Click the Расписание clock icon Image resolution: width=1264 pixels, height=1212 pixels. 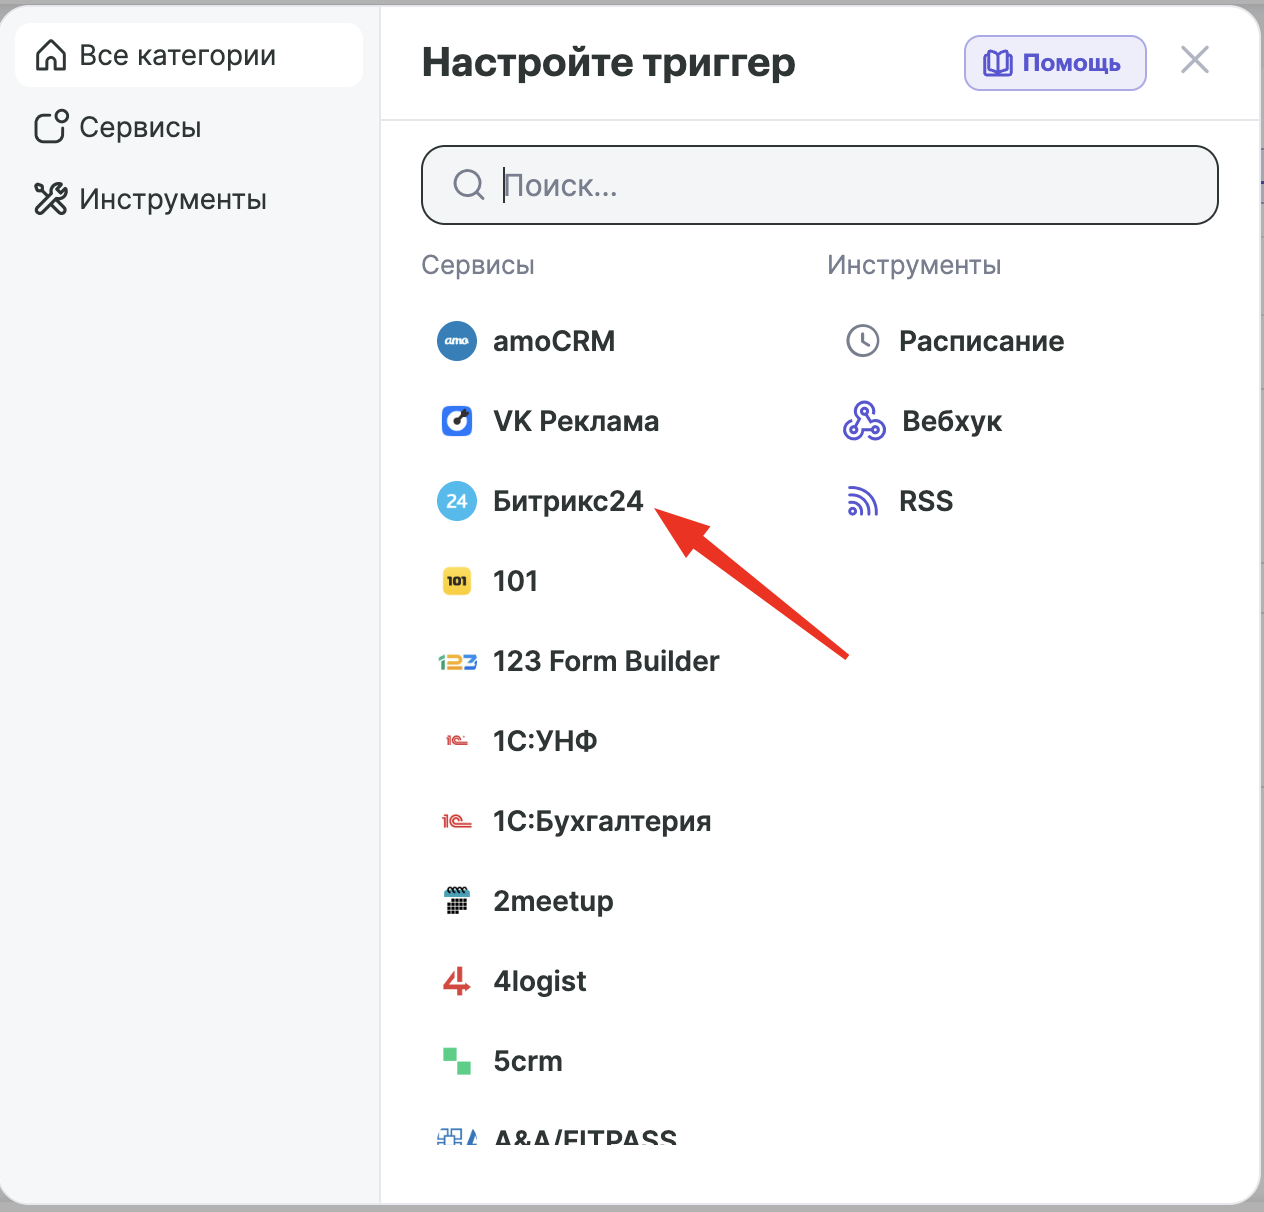(863, 341)
